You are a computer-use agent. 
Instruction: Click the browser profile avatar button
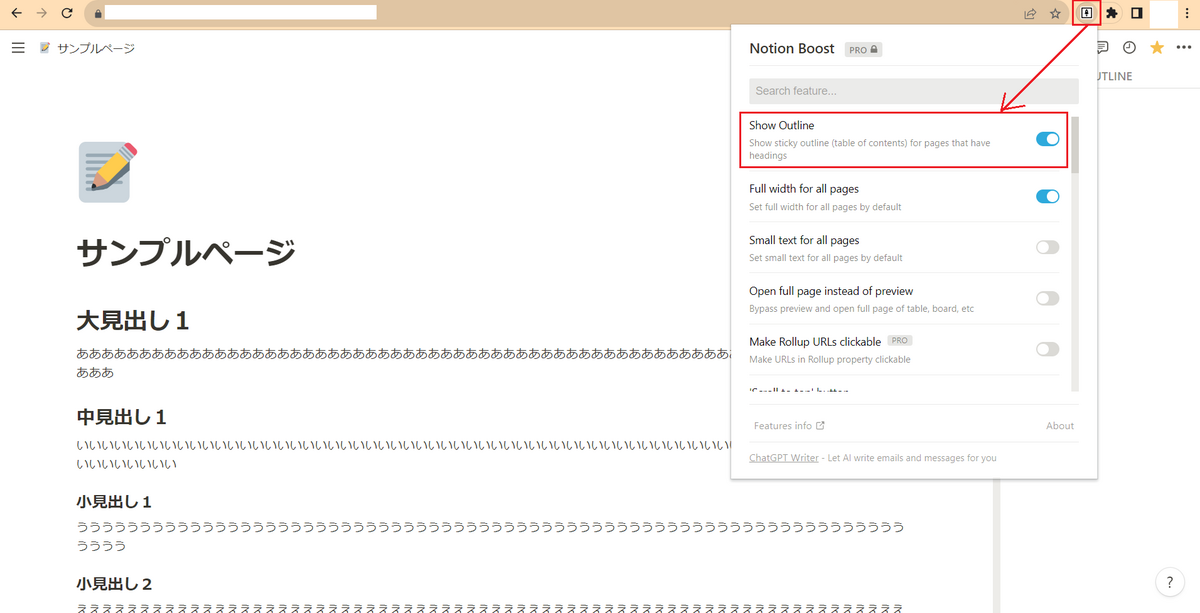click(x=1163, y=14)
